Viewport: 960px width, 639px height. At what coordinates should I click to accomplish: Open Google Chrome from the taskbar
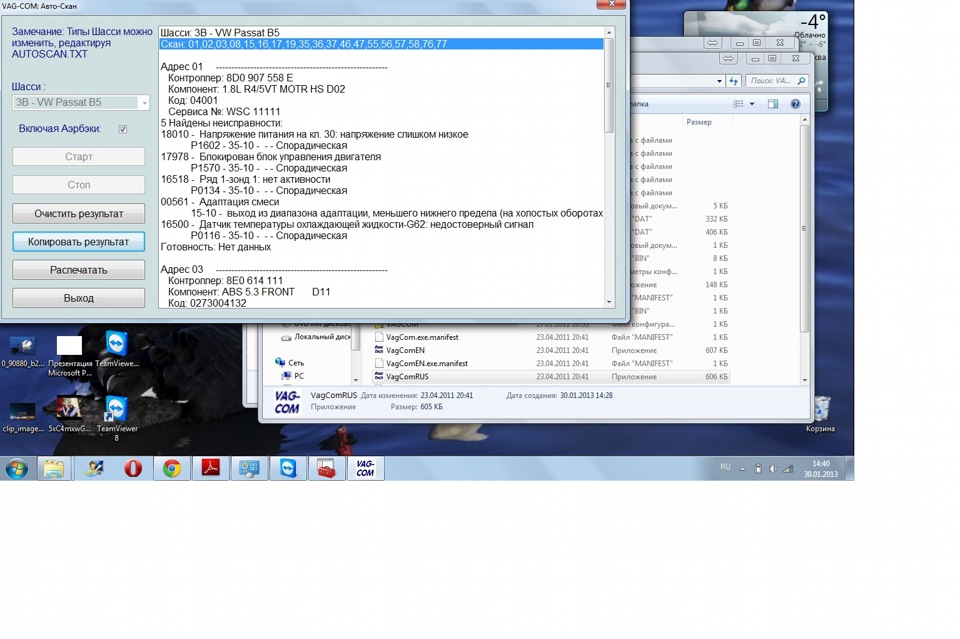coord(171,469)
